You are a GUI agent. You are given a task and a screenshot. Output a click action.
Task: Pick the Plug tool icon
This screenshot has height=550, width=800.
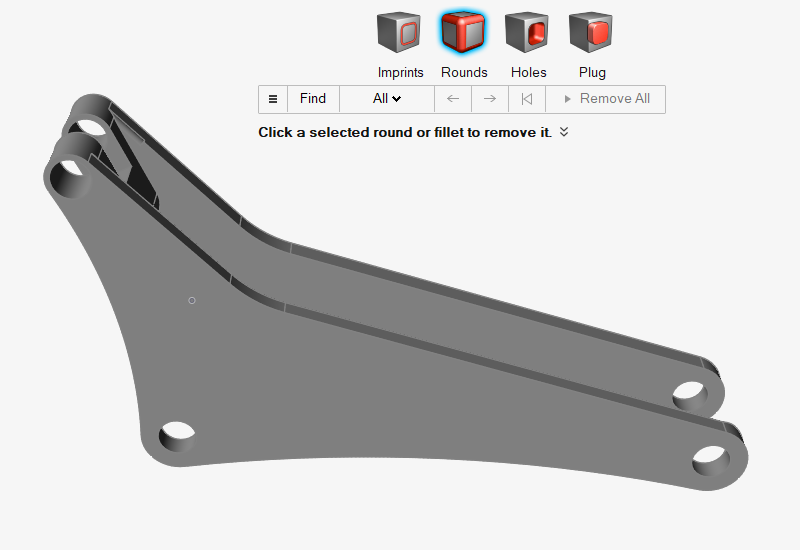tap(591, 33)
